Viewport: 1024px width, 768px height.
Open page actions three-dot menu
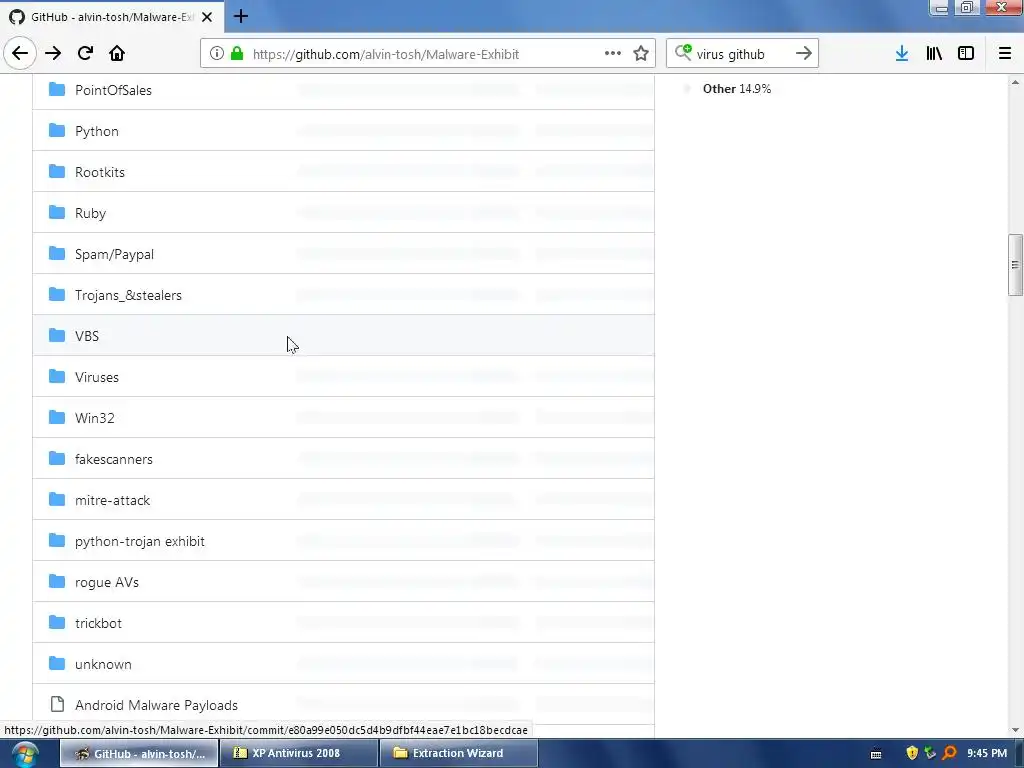tap(613, 54)
